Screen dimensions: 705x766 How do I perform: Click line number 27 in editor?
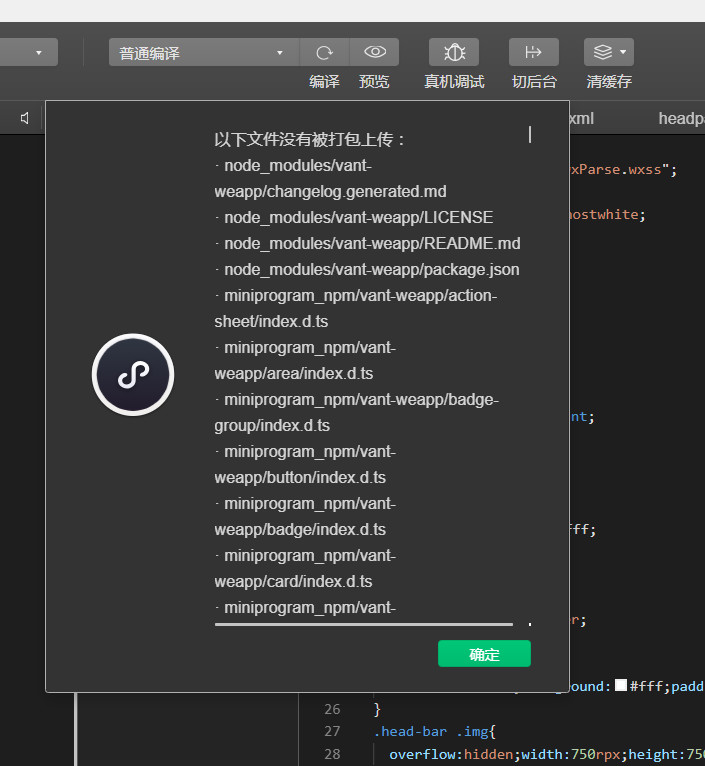tap(332, 731)
